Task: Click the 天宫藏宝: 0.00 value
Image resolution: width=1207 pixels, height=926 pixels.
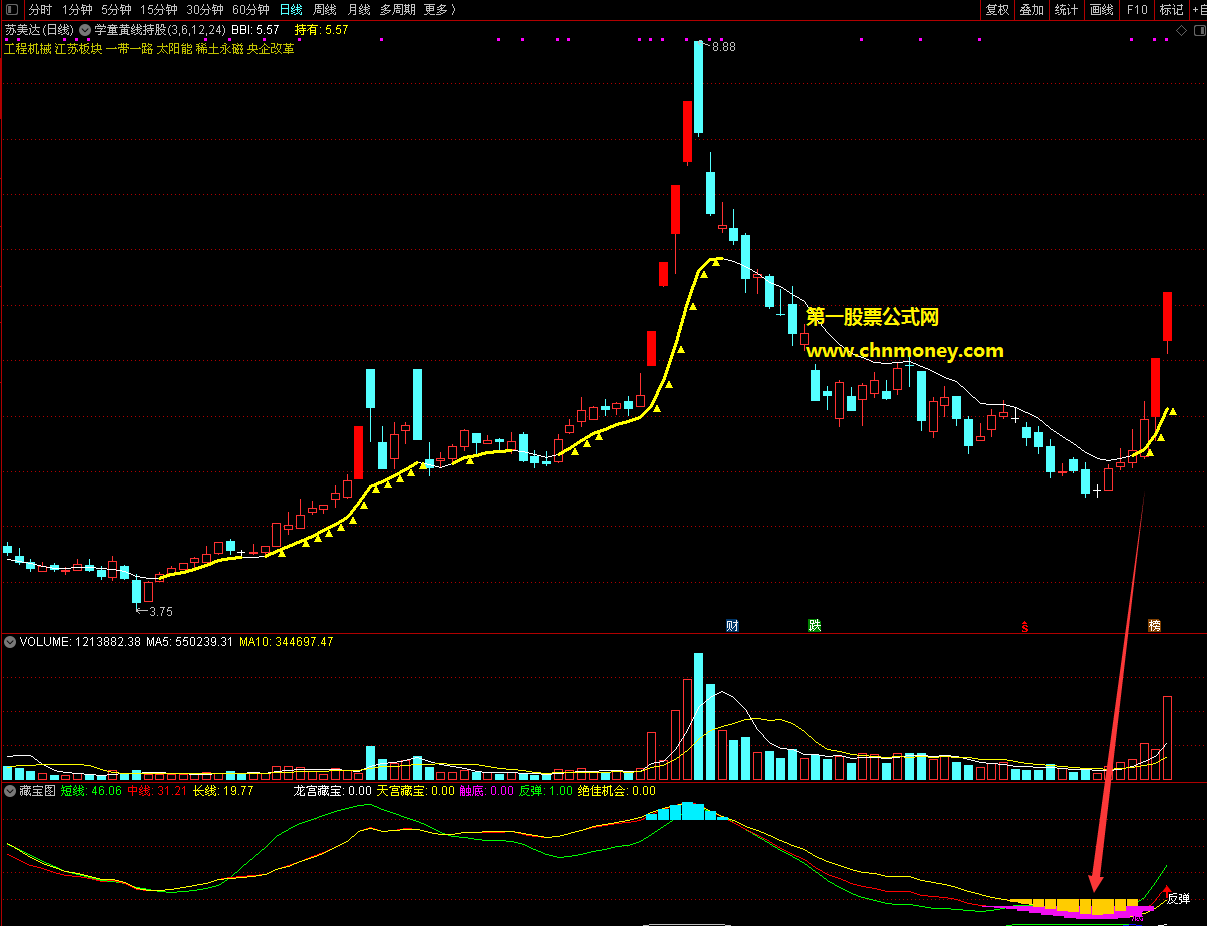Action: click(415, 790)
